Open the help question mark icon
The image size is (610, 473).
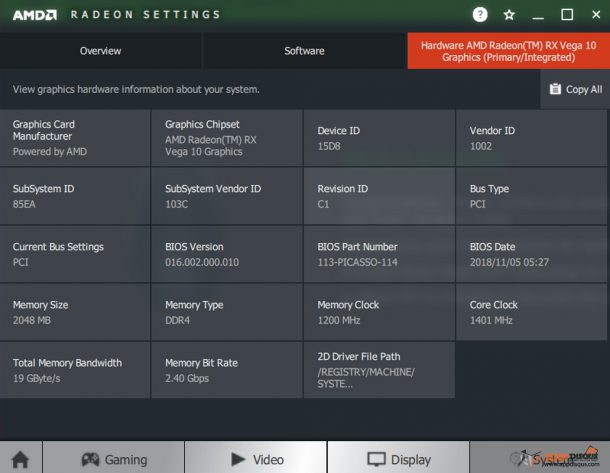click(480, 15)
